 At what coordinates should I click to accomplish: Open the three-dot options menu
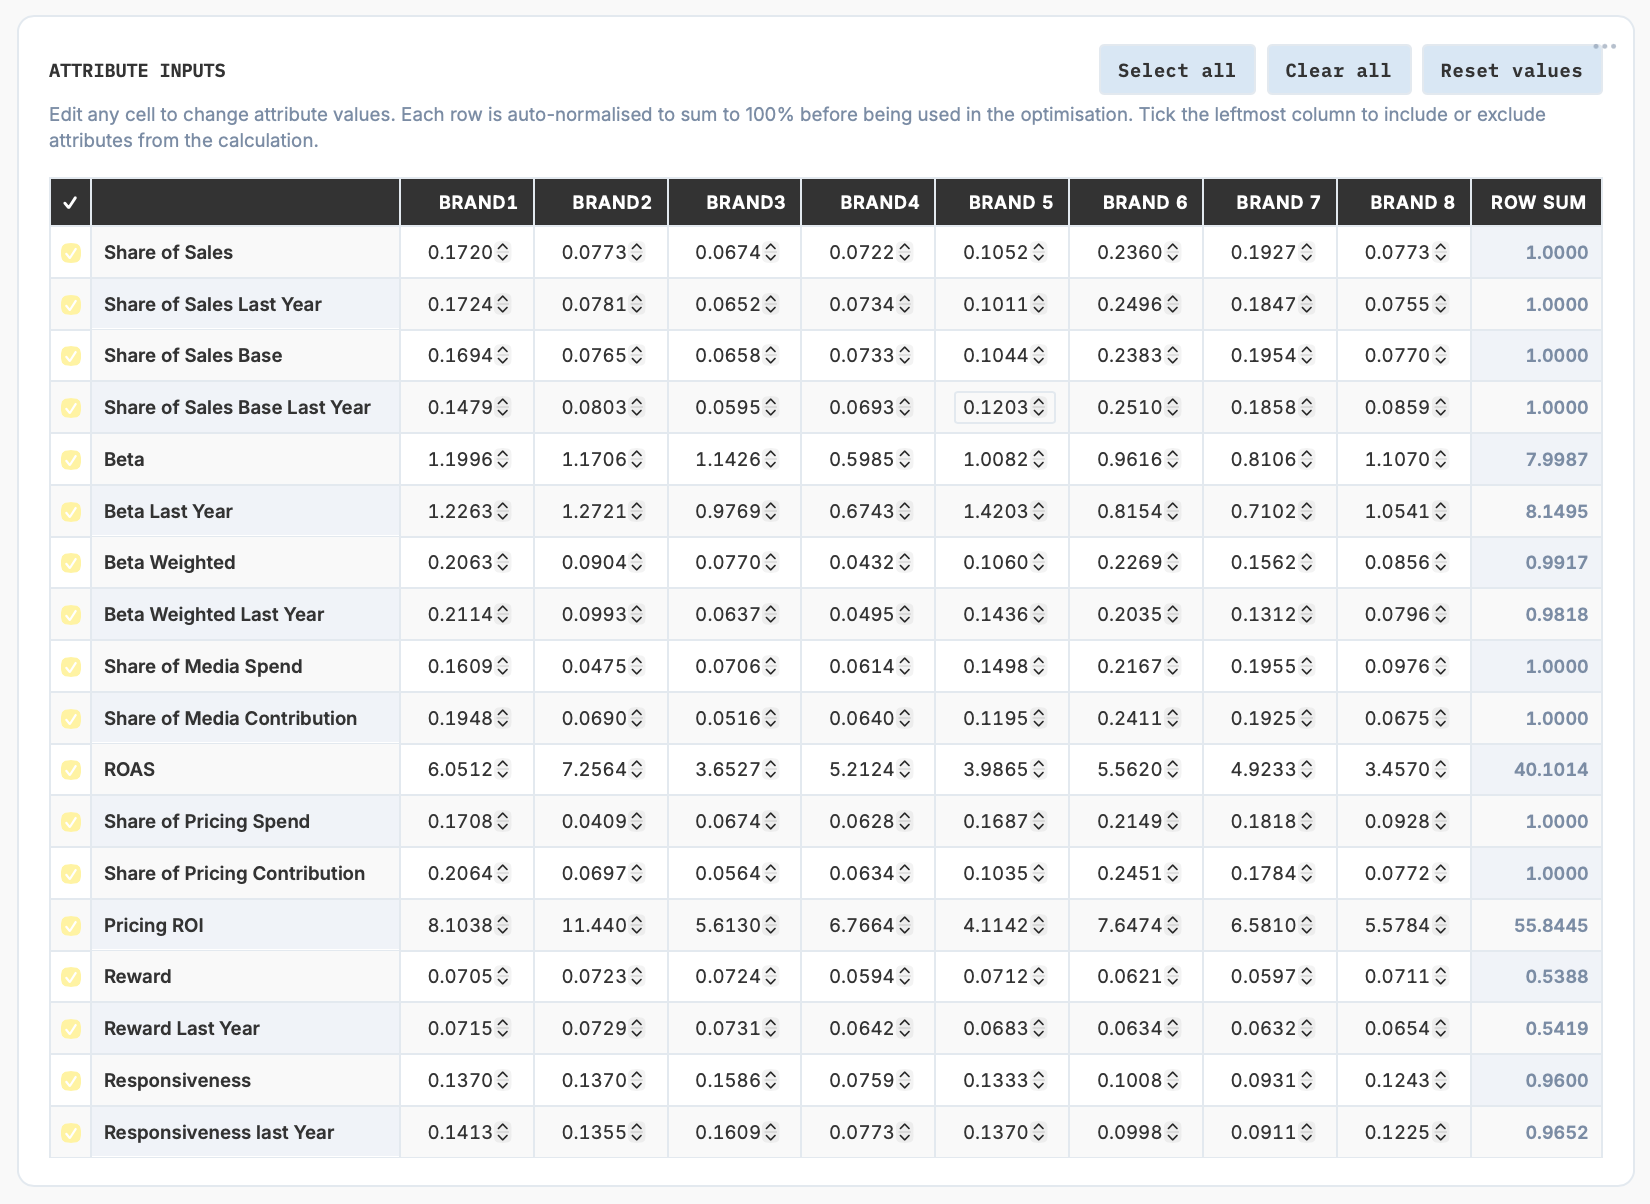pyautogui.click(x=1604, y=46)
